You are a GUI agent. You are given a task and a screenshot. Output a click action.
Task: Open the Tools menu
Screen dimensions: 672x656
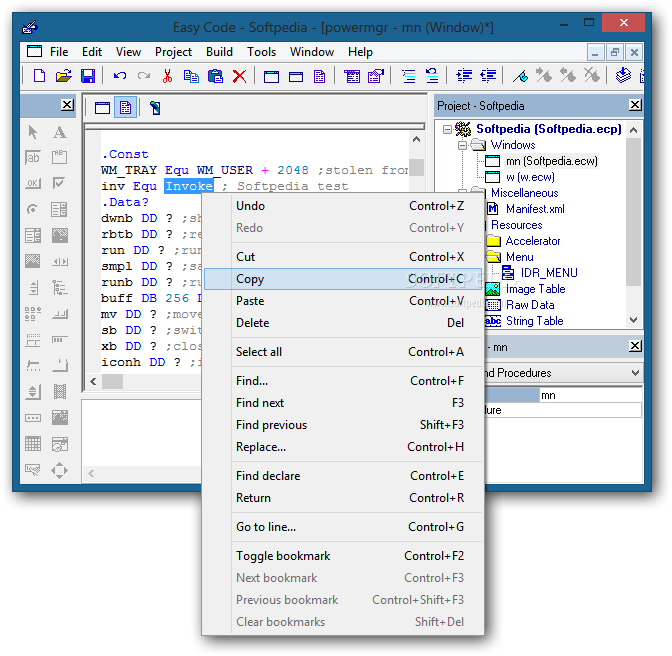[261, 52]
